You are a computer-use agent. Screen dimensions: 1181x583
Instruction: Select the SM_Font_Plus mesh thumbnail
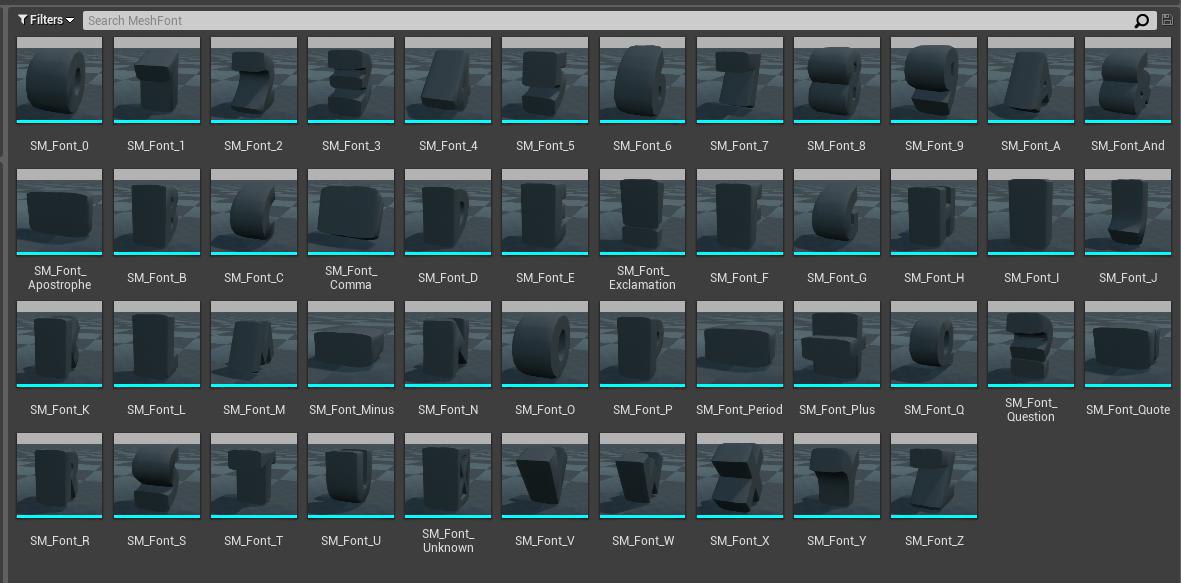tap(837, 344)
